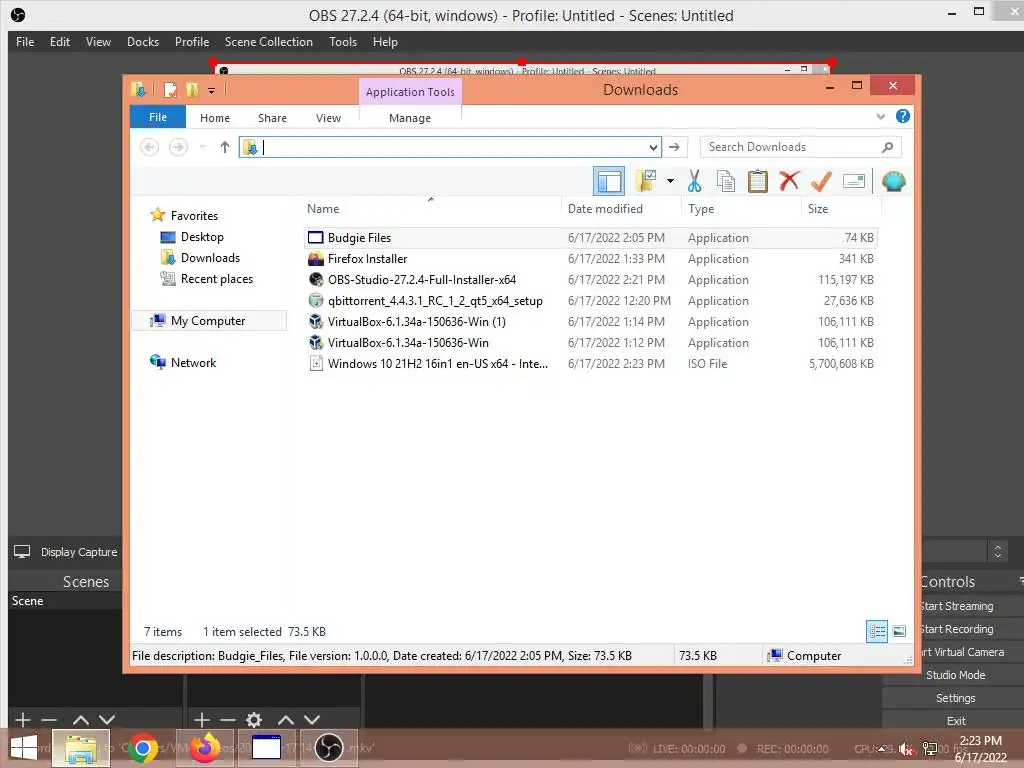1024x768 pixels.
Task: Click the Help question mark icon
Action: (903, 116)
